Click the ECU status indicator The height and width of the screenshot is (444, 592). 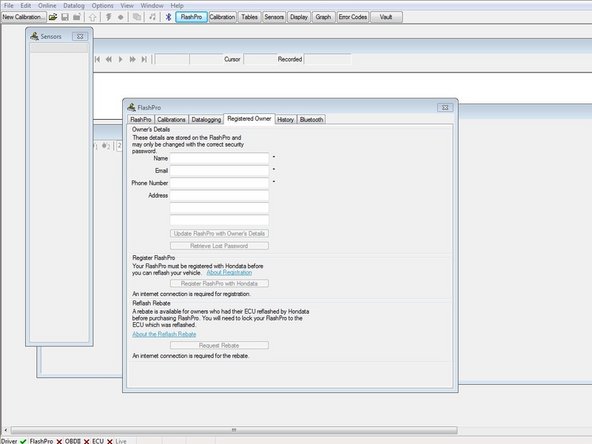click(x=102, y=441)
